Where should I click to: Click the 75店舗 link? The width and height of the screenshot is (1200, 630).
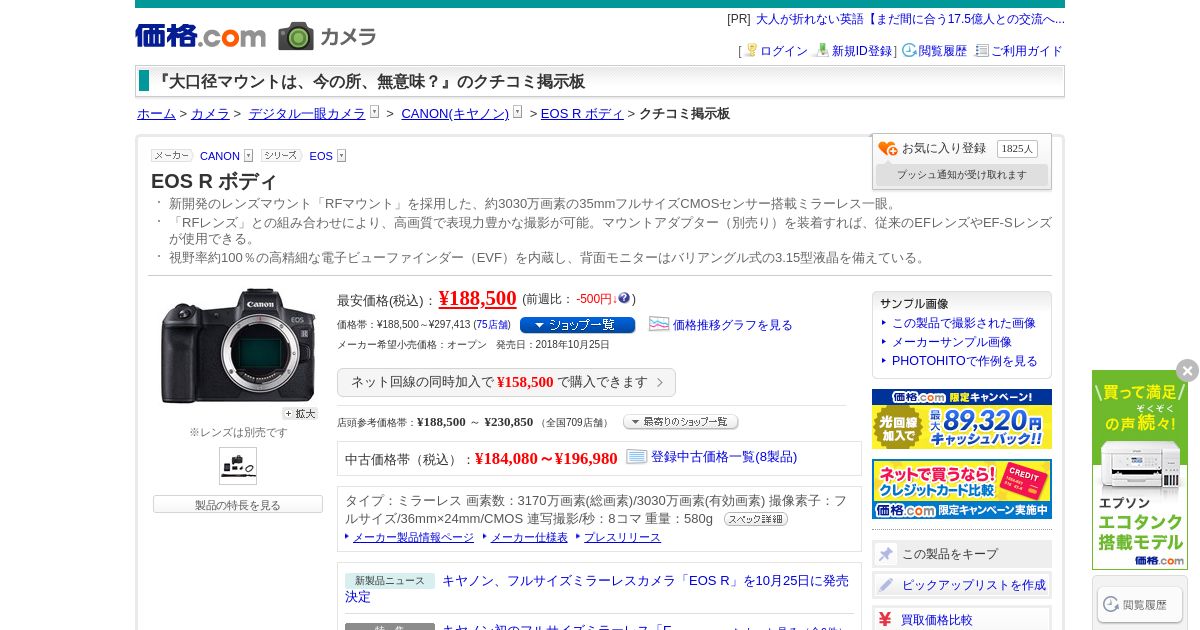point(492,325)
